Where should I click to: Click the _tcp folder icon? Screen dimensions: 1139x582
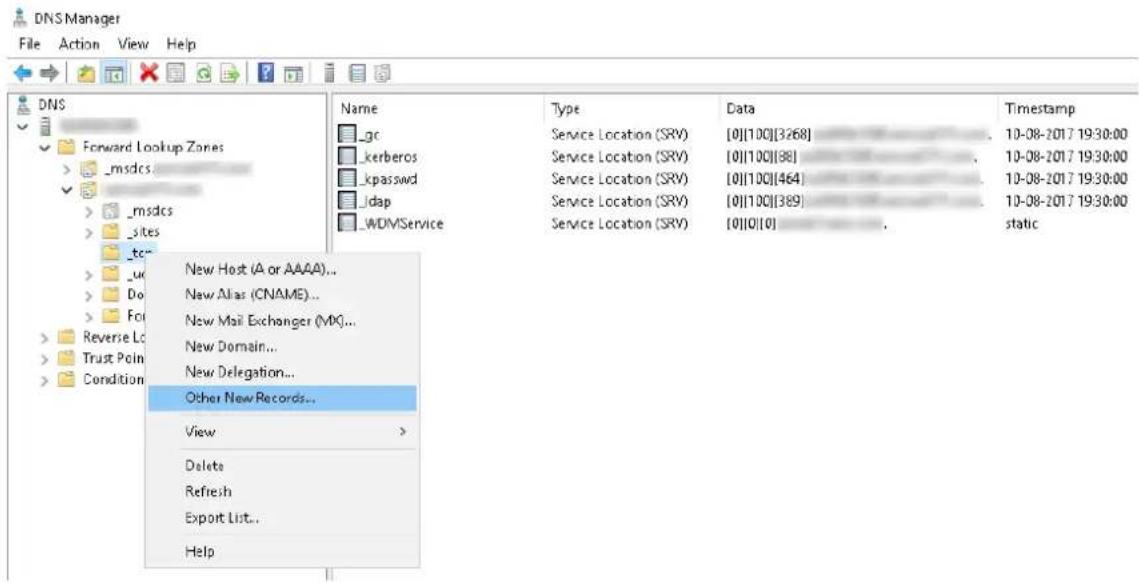pyautogui.click(x=110, y=253)
